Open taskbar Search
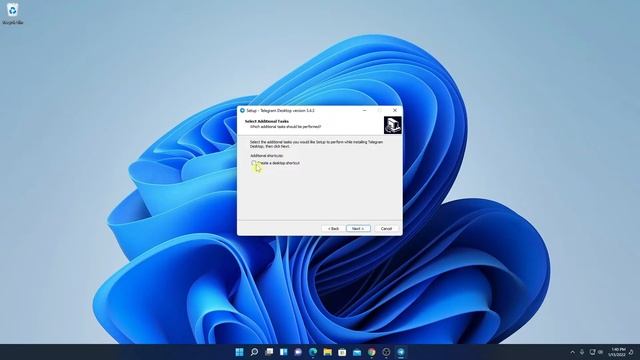 (x=254, y=352)
